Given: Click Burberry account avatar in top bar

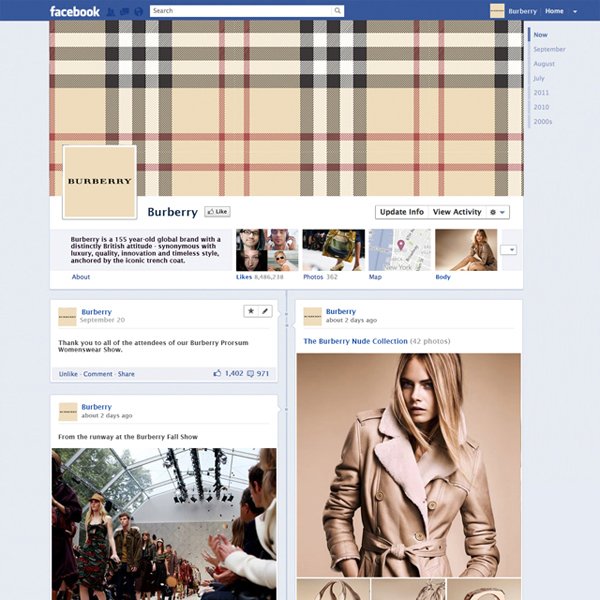Looking at the screenshot, I should [497, 11].
